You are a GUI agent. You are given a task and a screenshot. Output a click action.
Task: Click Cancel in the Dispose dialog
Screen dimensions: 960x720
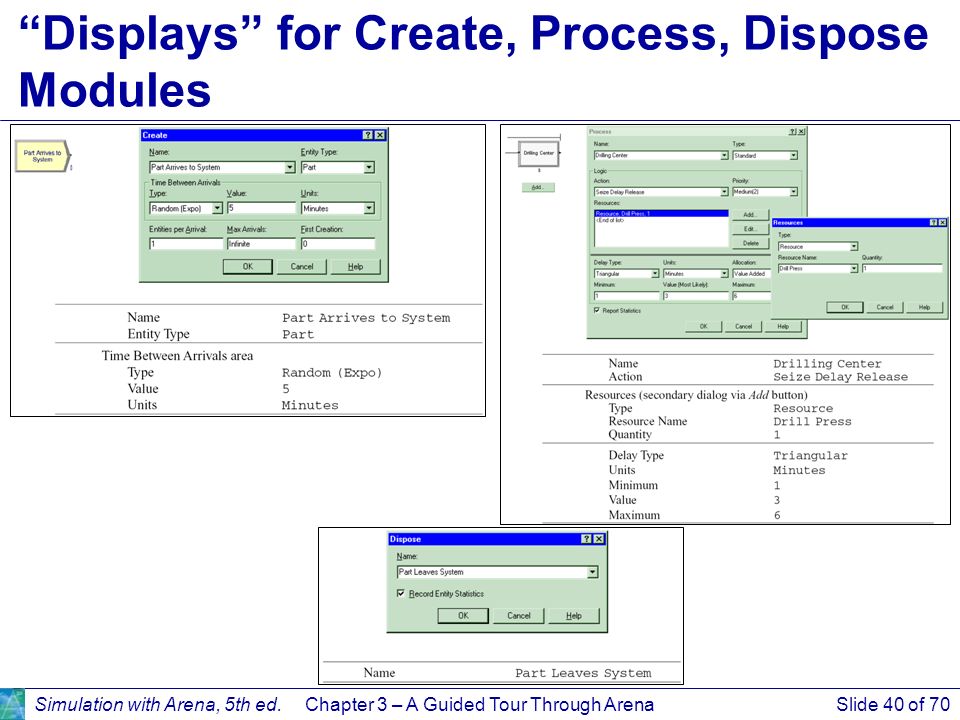tap(519, 615)
